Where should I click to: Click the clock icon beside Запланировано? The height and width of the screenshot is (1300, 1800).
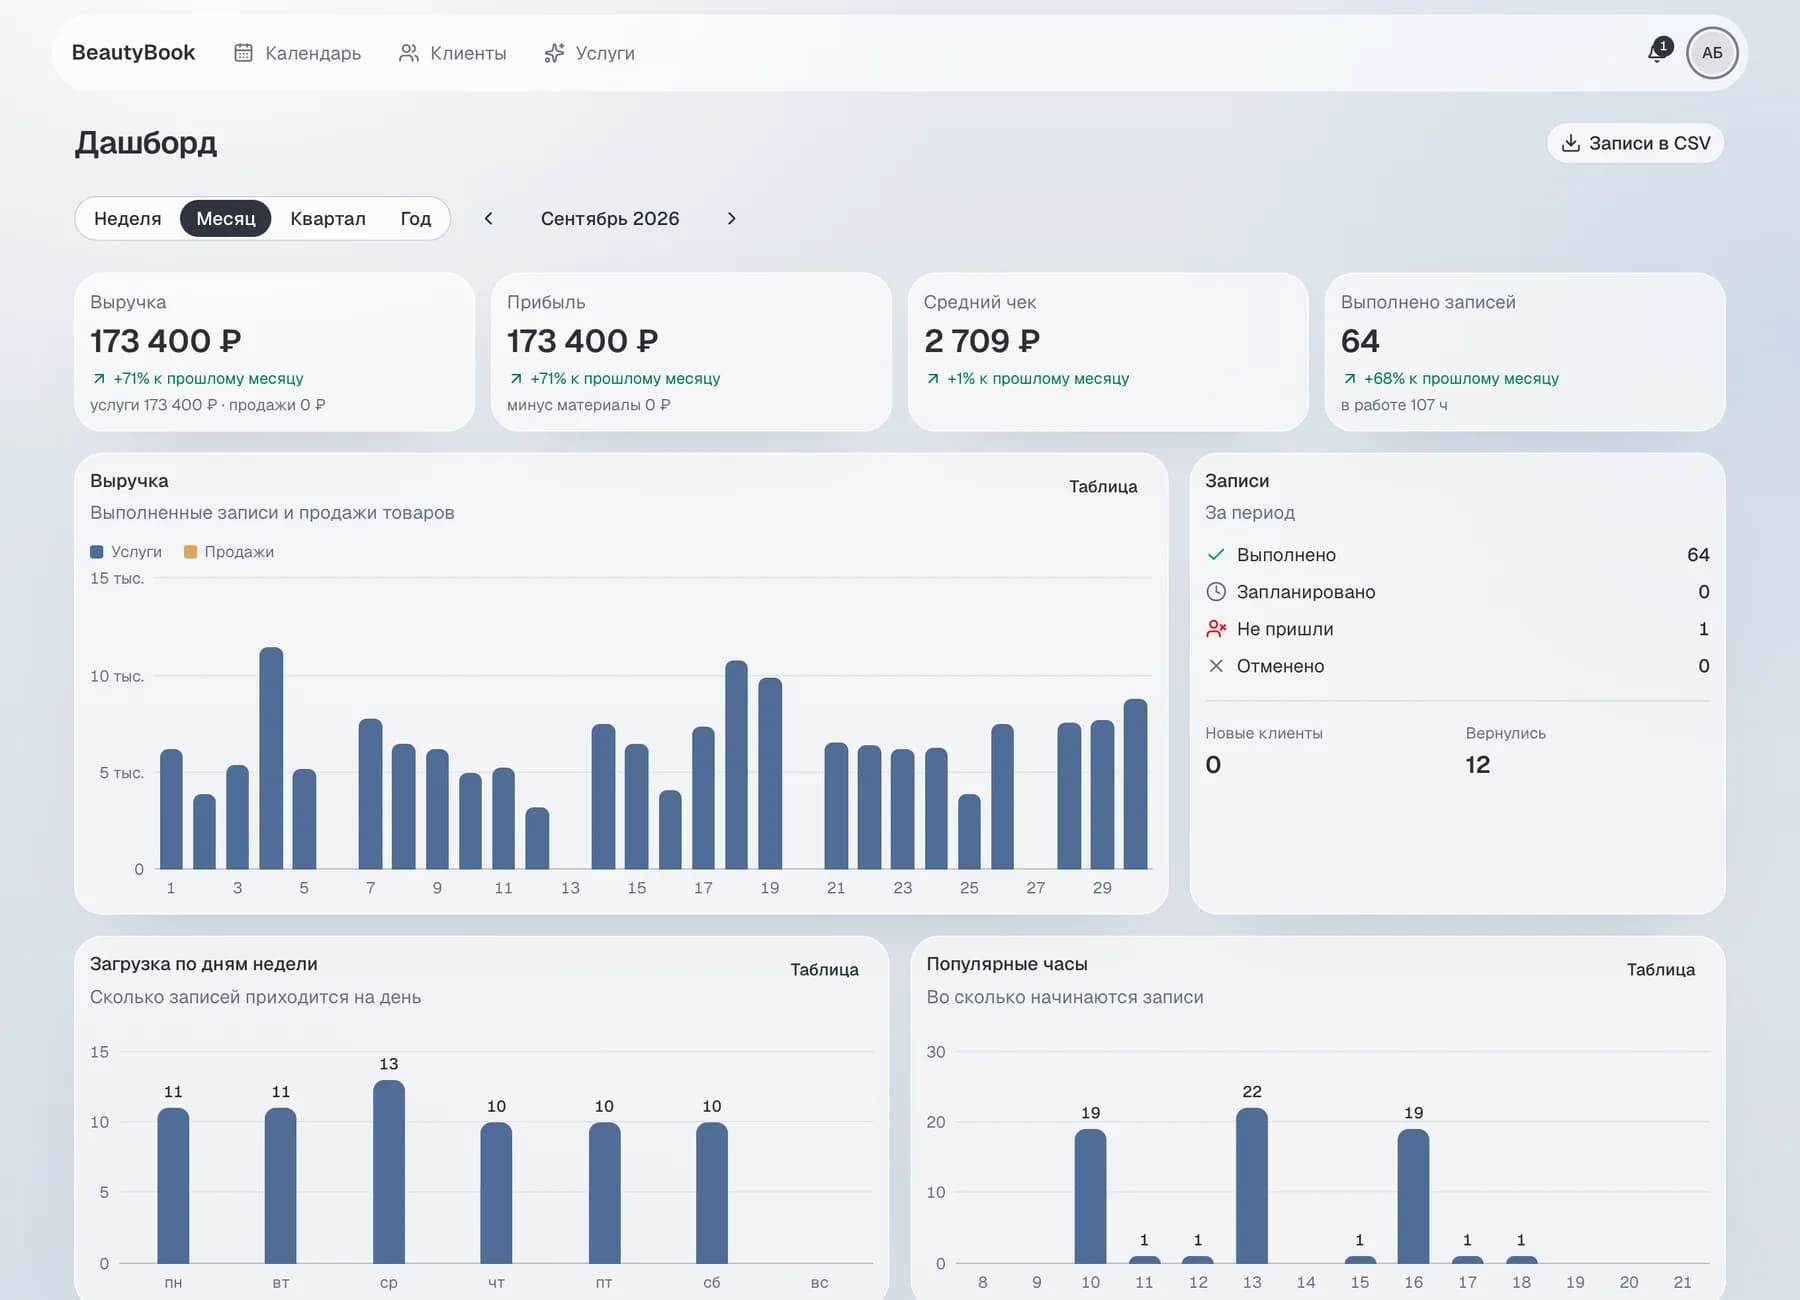click(x=1216, y=591)
